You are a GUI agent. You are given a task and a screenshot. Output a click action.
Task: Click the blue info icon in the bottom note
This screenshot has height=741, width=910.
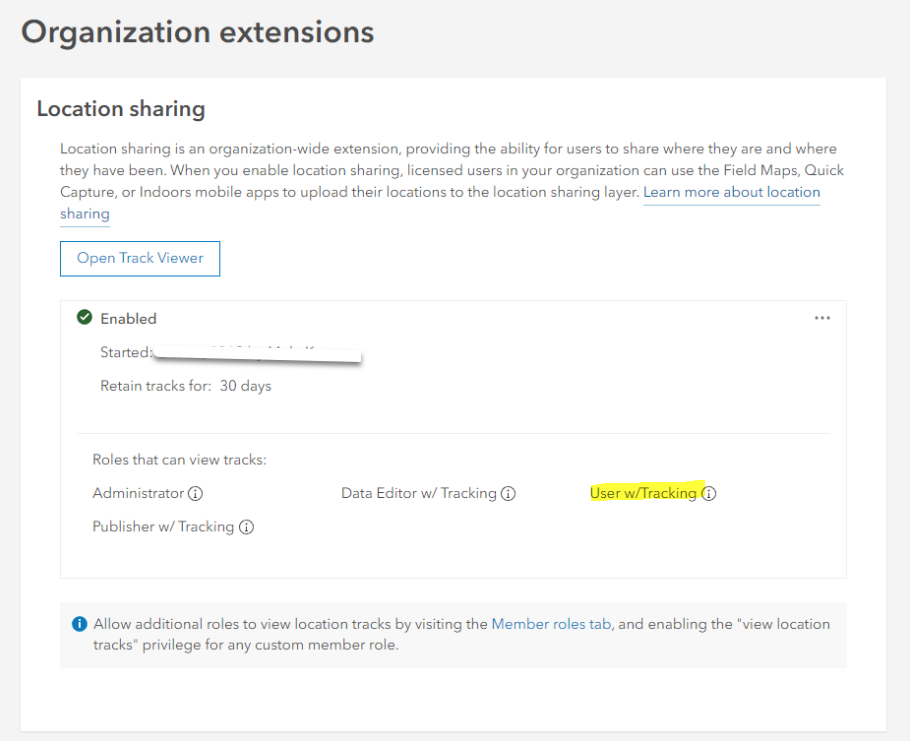tap(79, 623)
